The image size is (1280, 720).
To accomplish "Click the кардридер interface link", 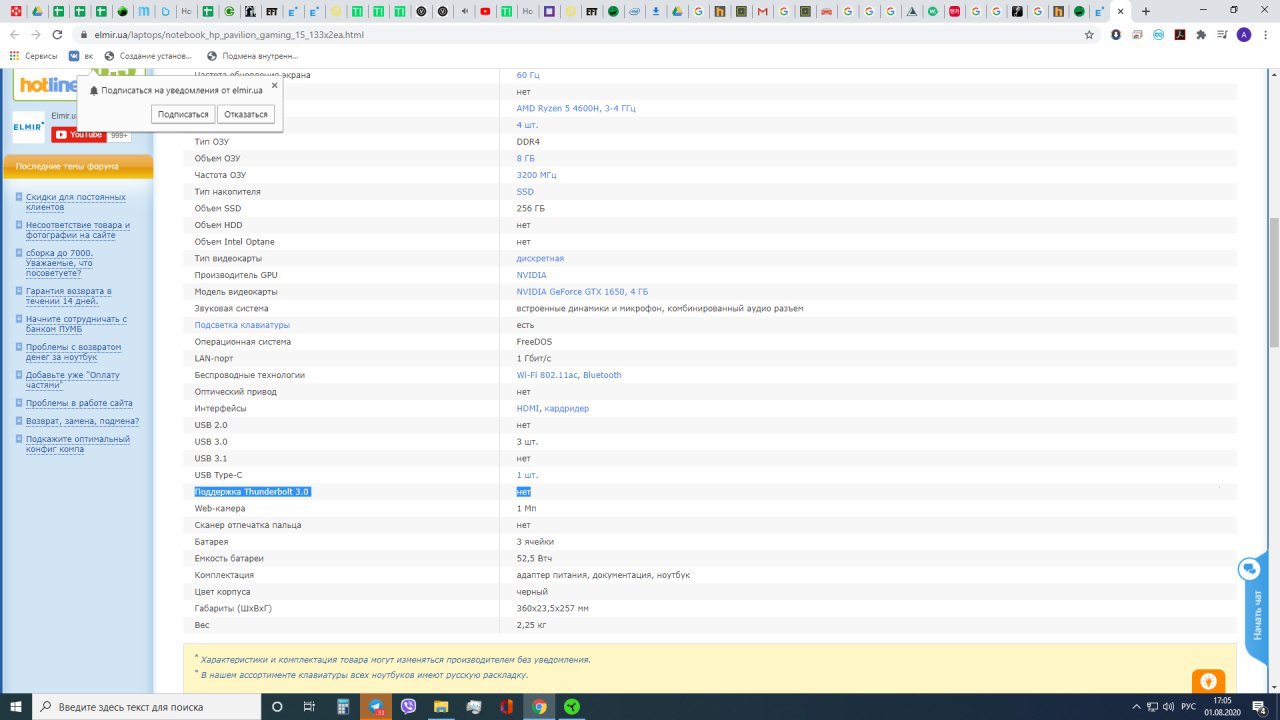I will [567, 408].
